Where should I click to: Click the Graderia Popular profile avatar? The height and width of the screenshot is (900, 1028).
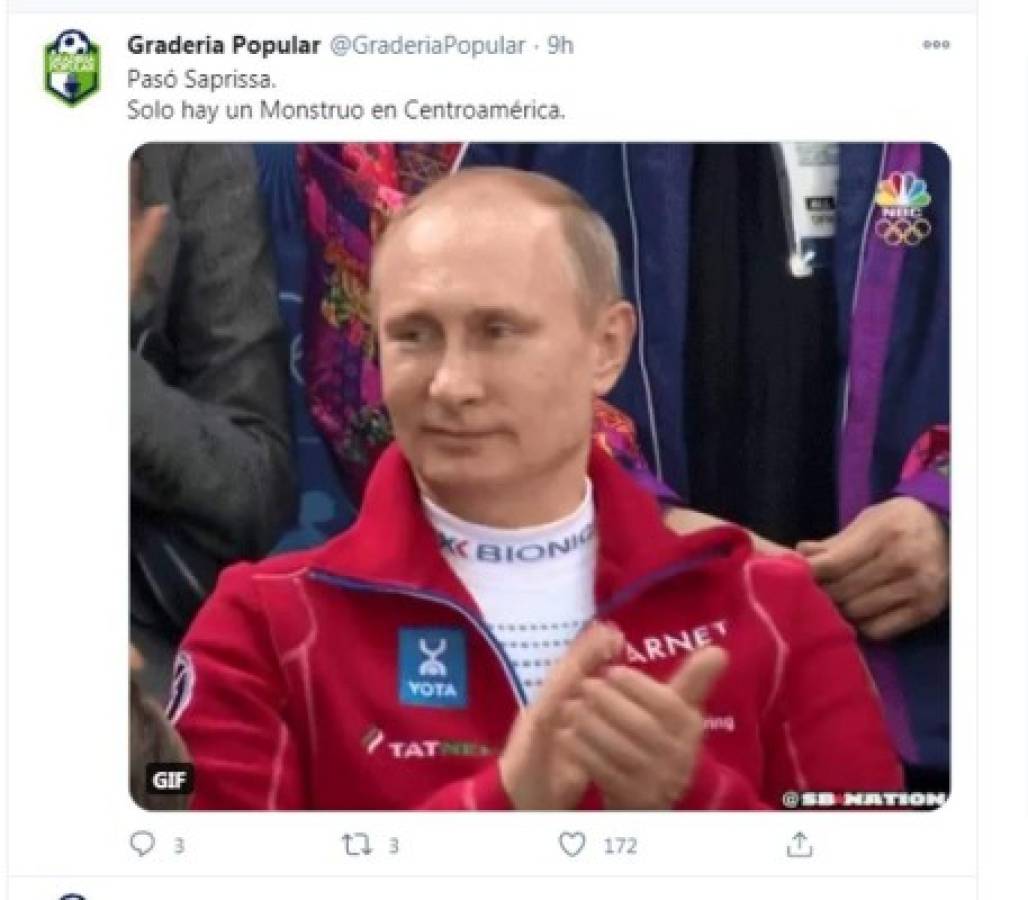[x=72, y=68]
